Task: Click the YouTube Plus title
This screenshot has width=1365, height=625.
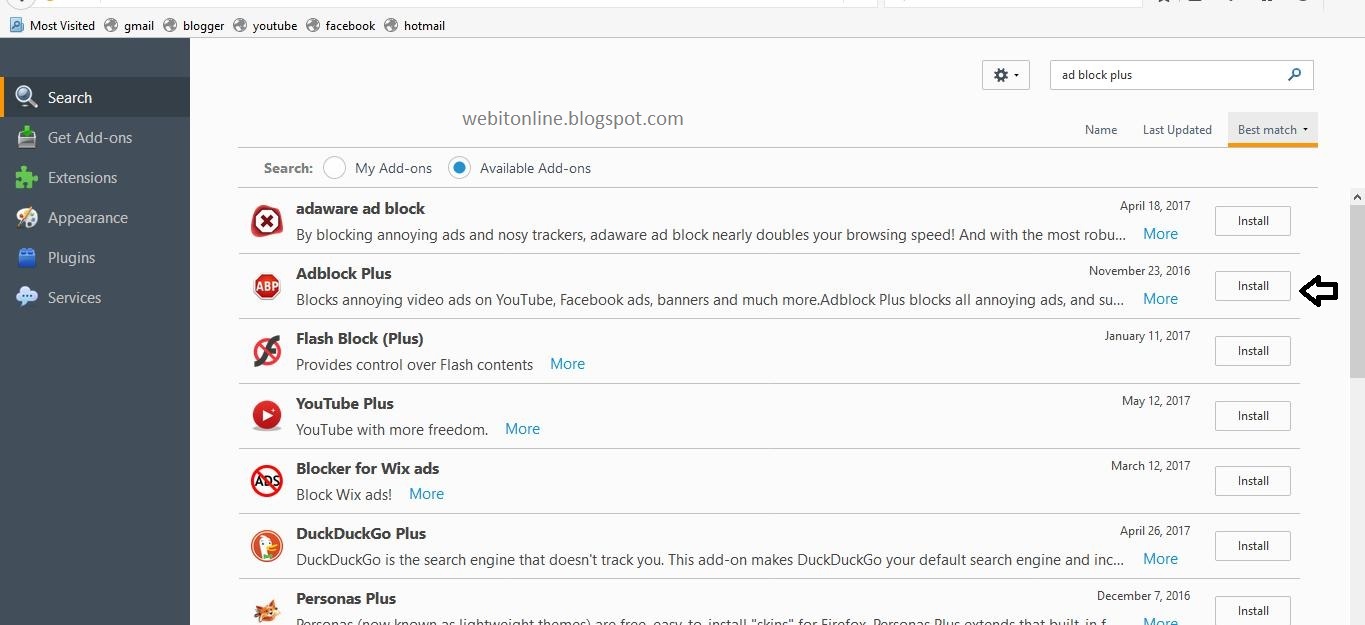Action: pos(345,403)
